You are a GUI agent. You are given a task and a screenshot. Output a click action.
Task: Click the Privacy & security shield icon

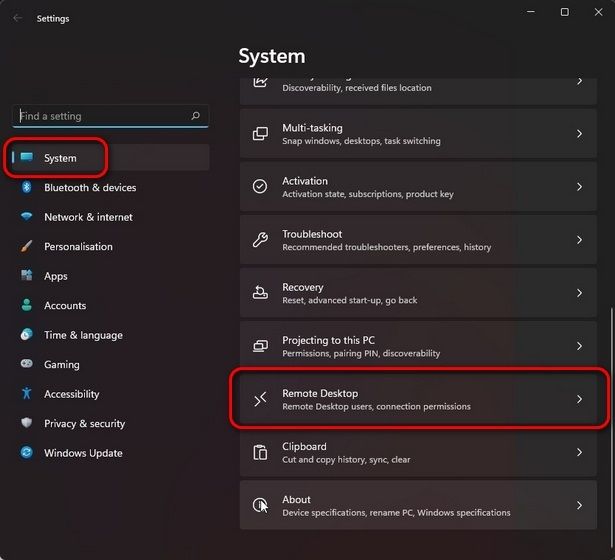point(26,424)
